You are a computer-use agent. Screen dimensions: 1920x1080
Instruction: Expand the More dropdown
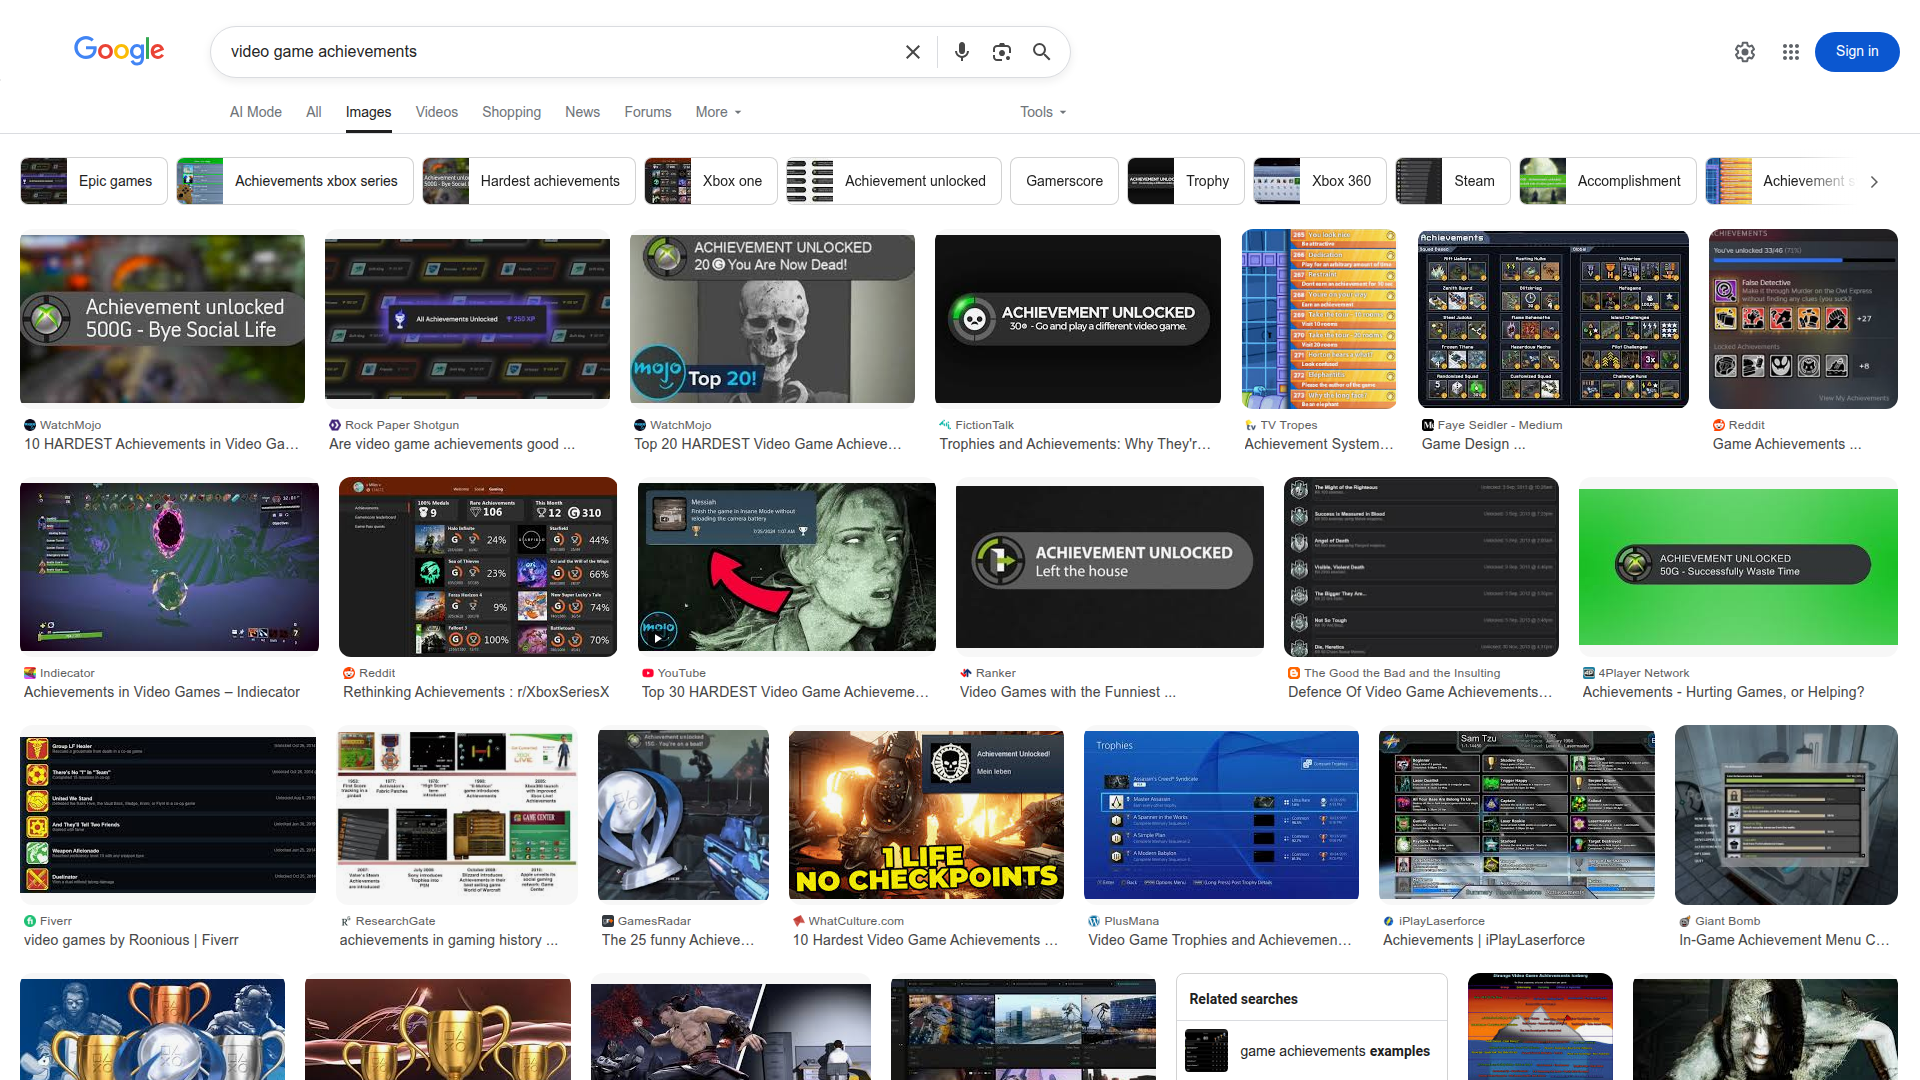click(719, 112)
